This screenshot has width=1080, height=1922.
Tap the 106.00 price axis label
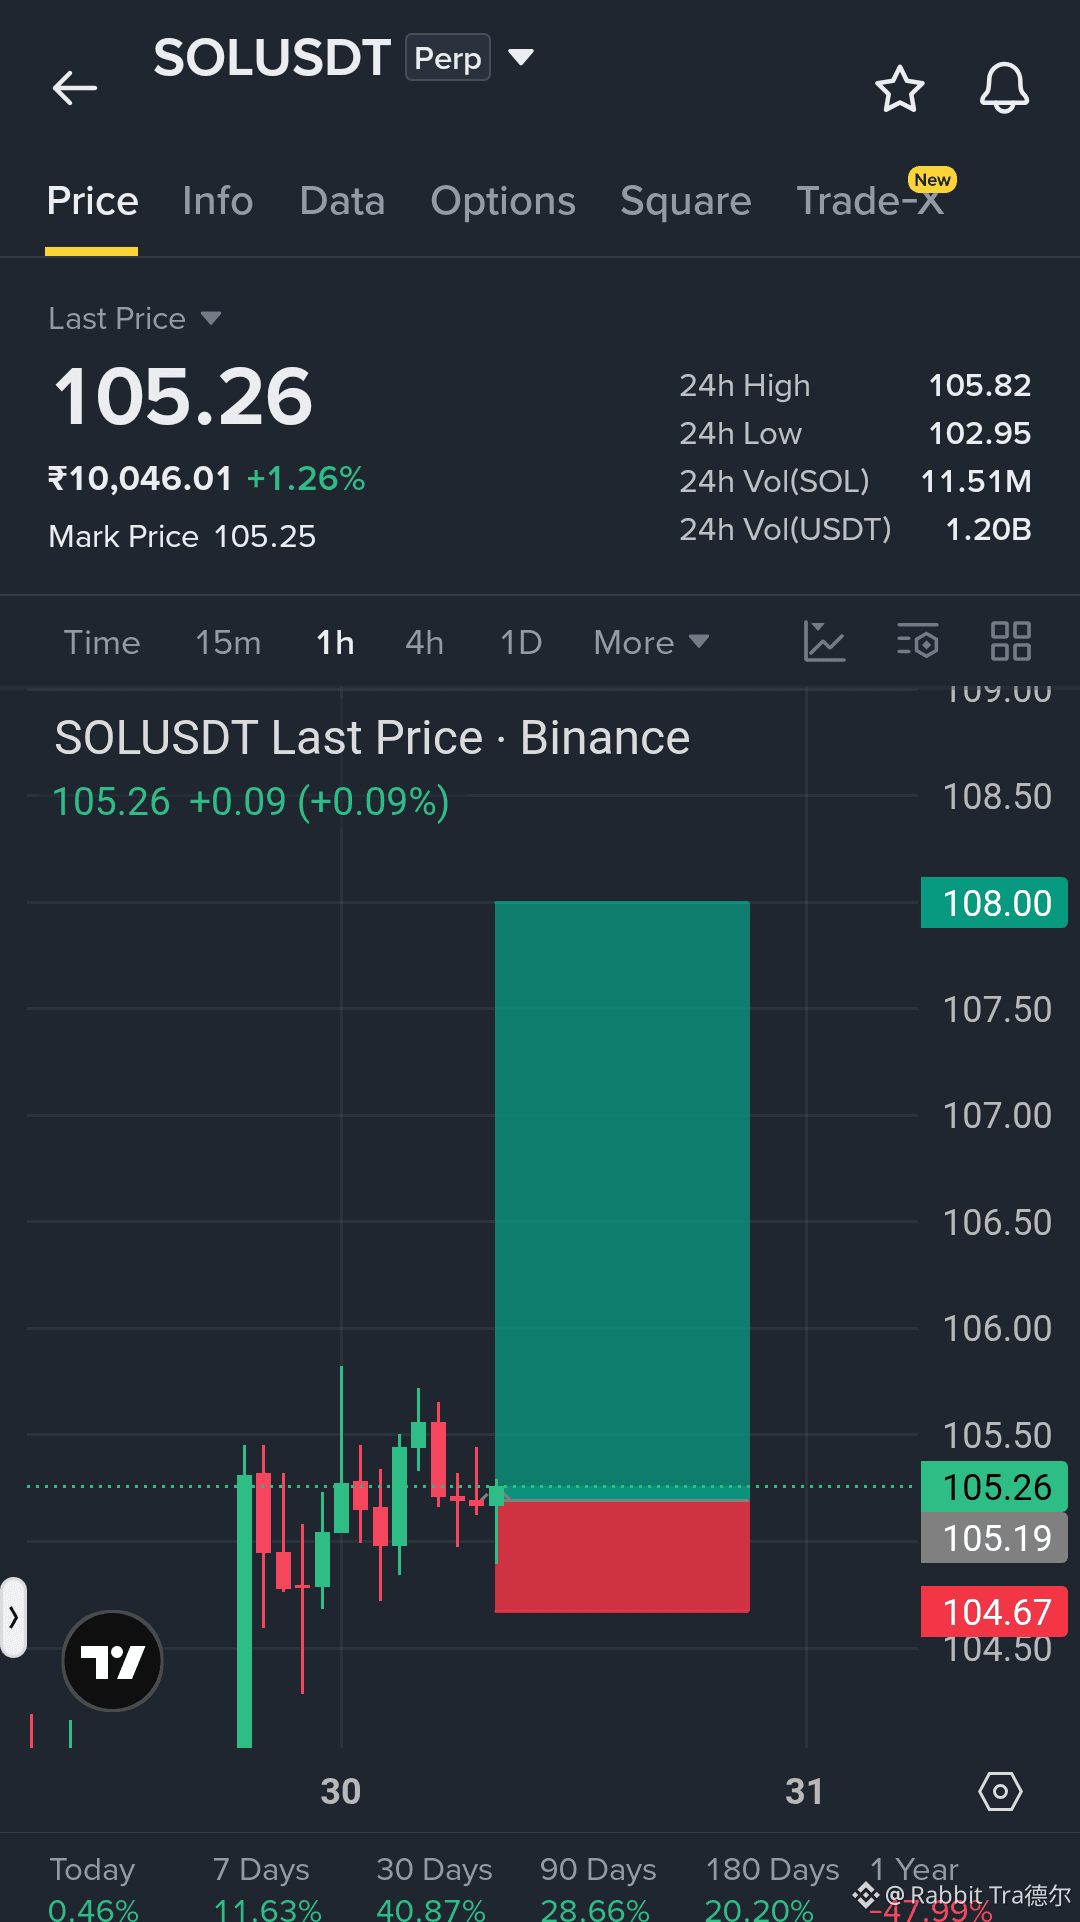(x=997, y=1329)
